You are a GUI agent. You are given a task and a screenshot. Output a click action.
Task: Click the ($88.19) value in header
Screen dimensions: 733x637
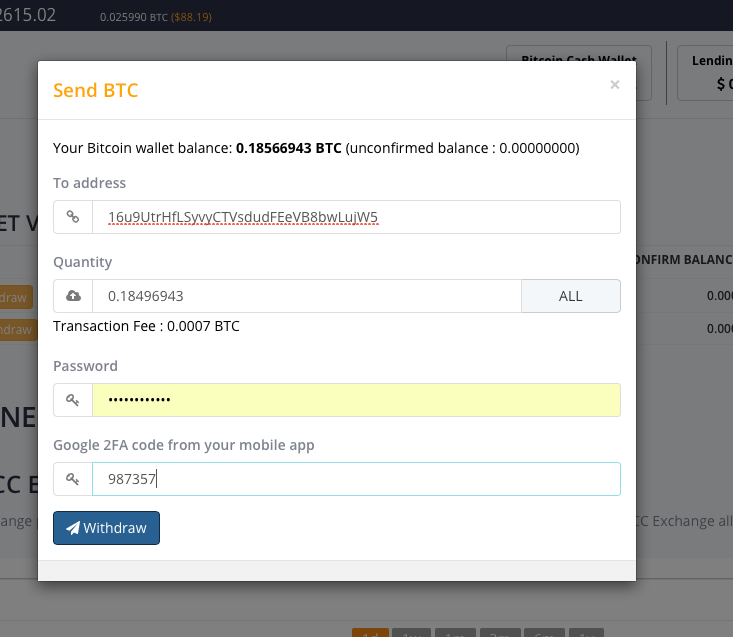click(x=191, y=17)
